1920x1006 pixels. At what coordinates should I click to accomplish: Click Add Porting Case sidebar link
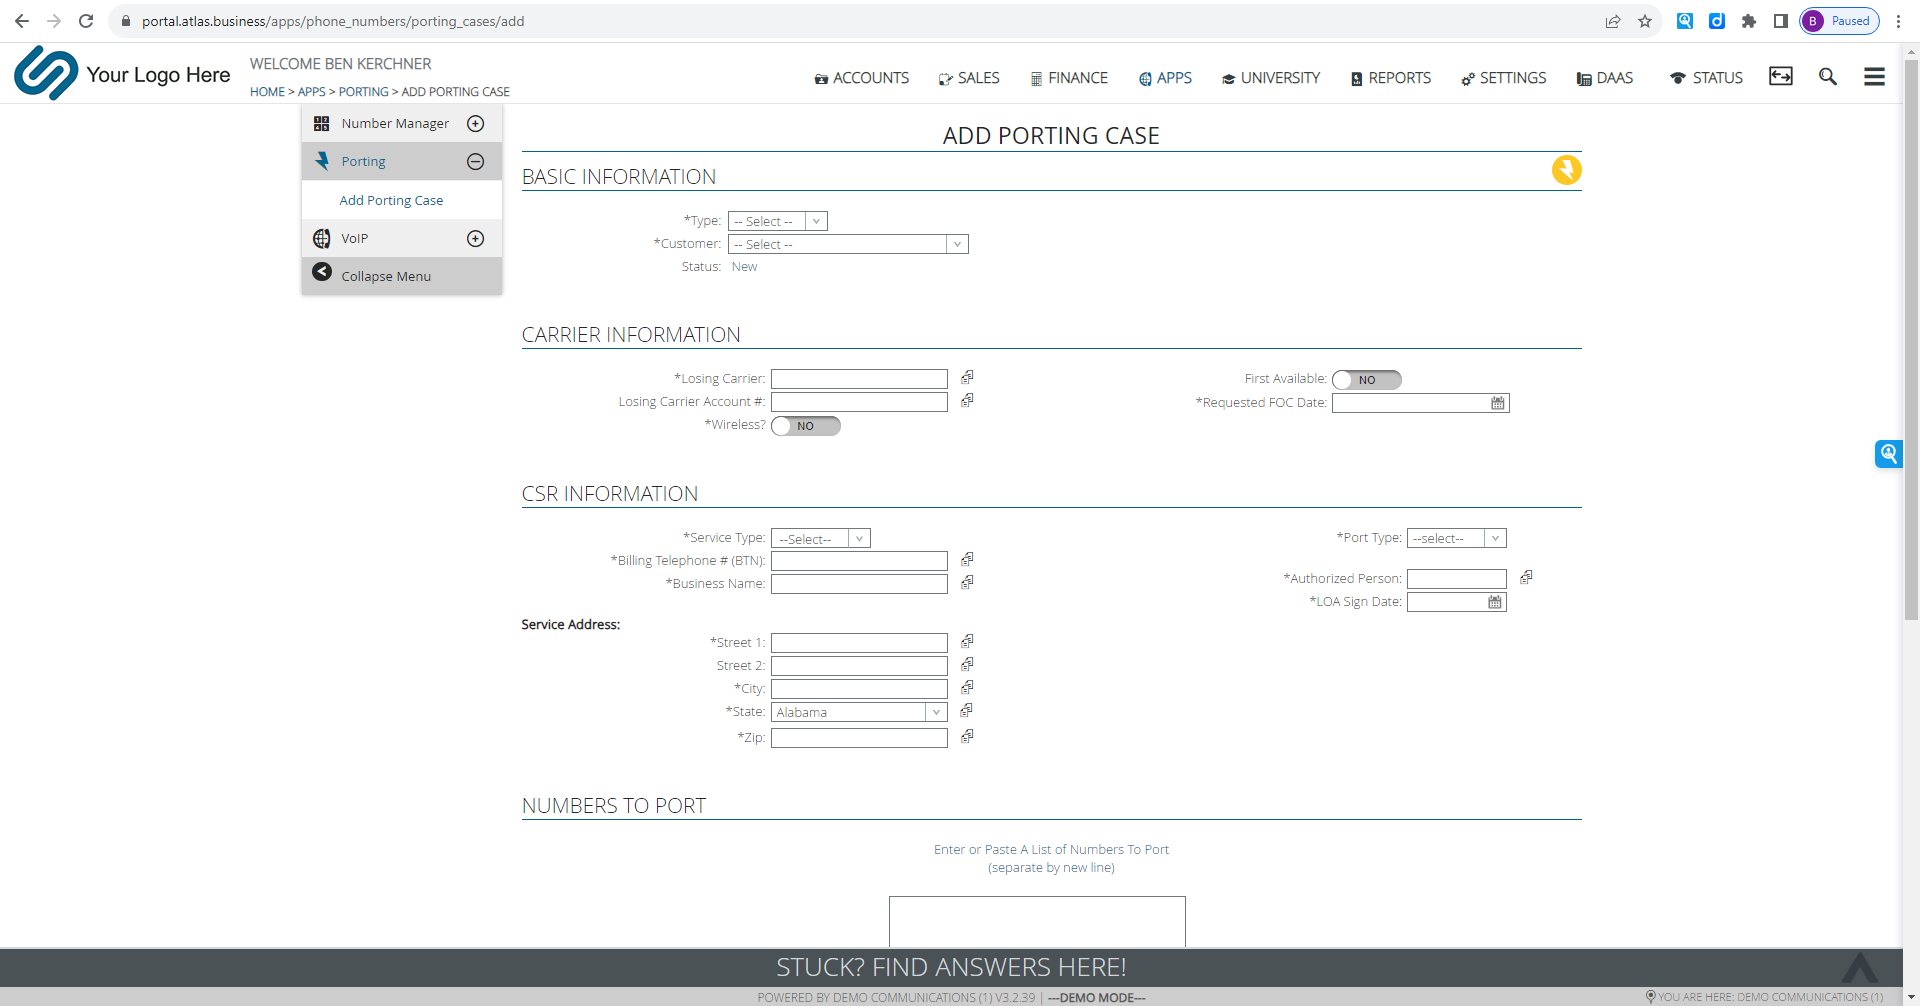coord(391,200)
